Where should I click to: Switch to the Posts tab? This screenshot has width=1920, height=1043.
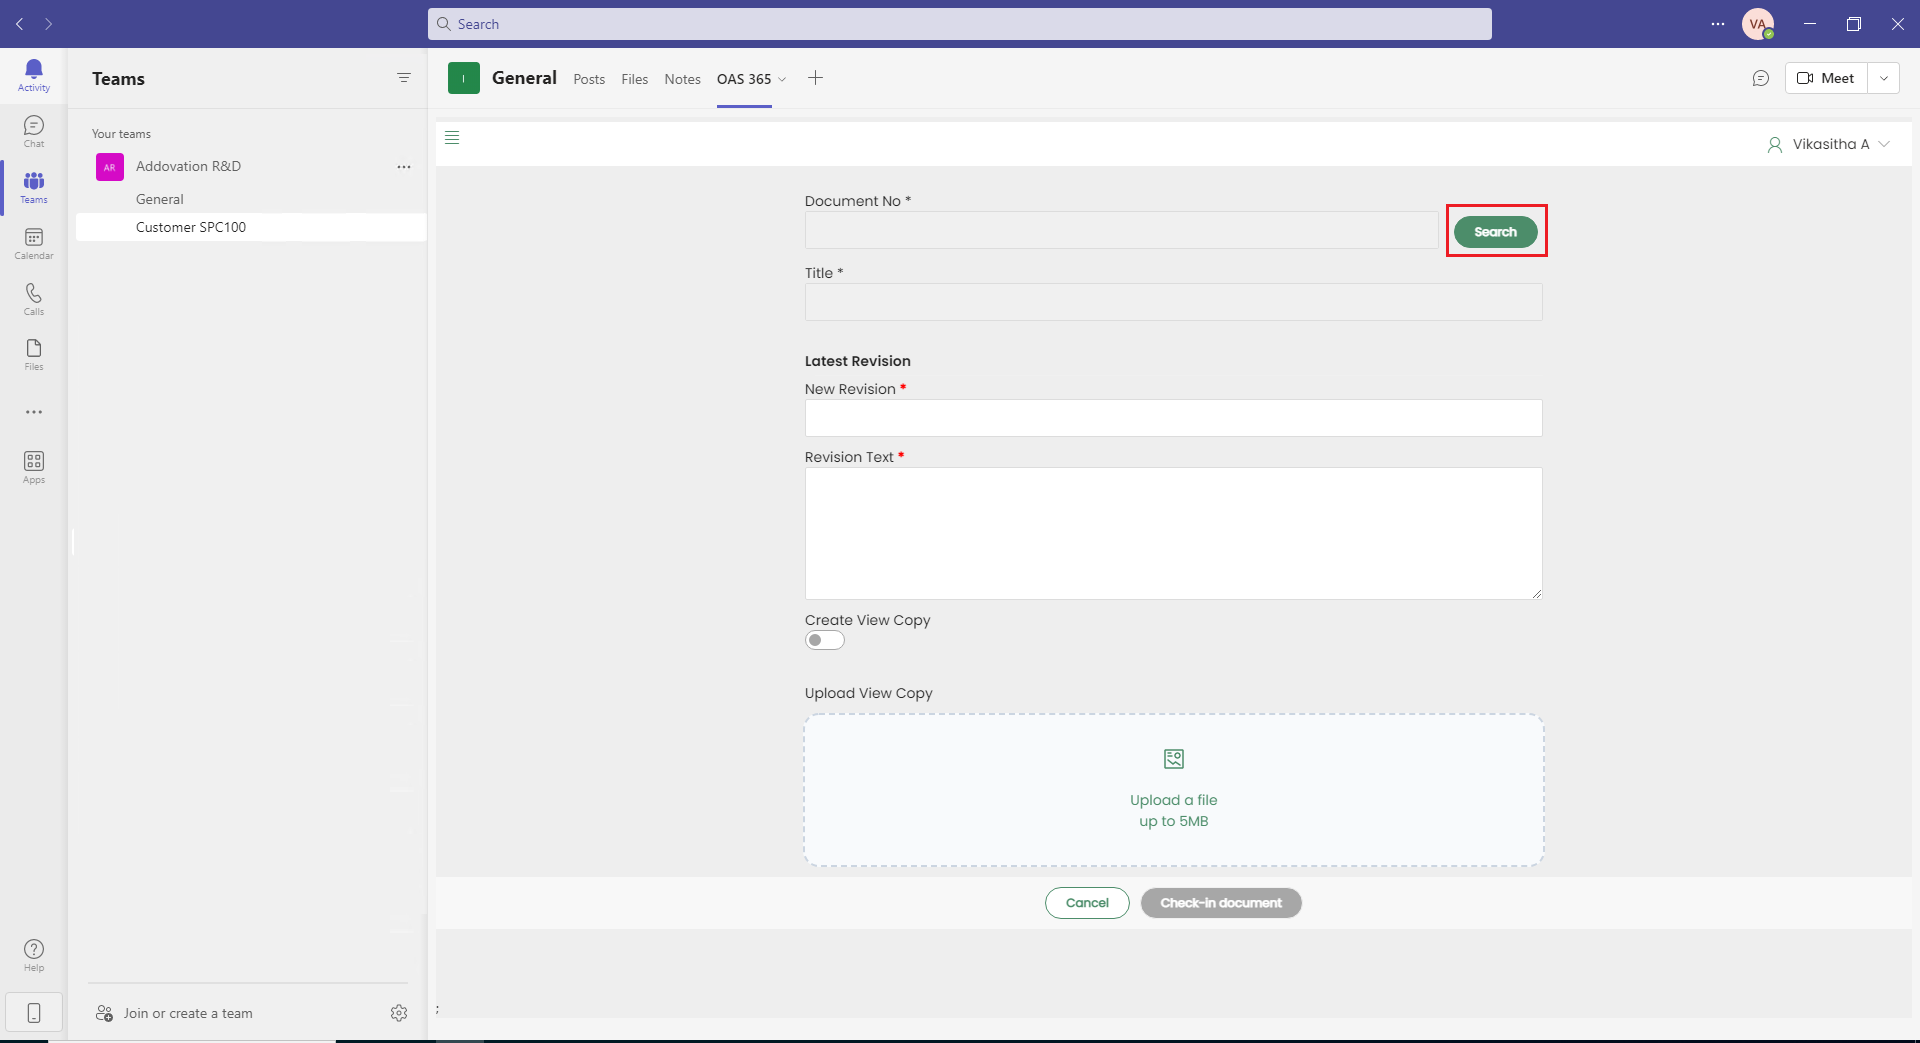tap(589, 79)
